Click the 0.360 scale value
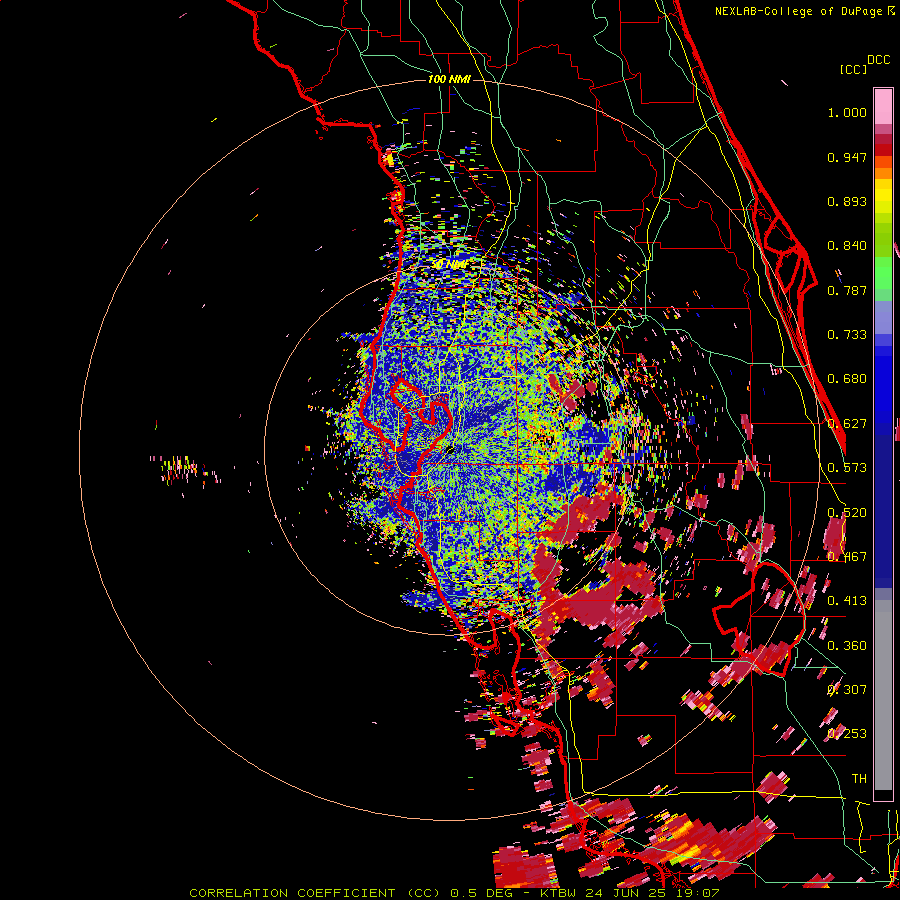Screen dimensions: 900x900 pos(847,646)
